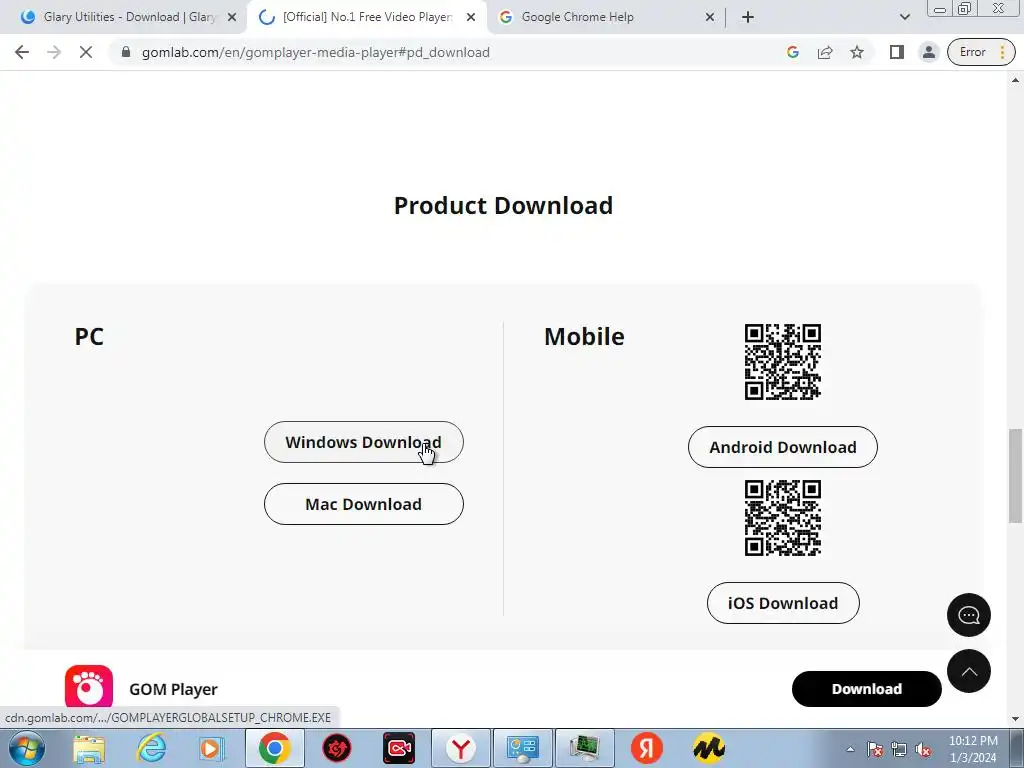Open Windows Media Player taskbar icon
The width and height of the screenshot is (1024, 768).
coord(211,748)
